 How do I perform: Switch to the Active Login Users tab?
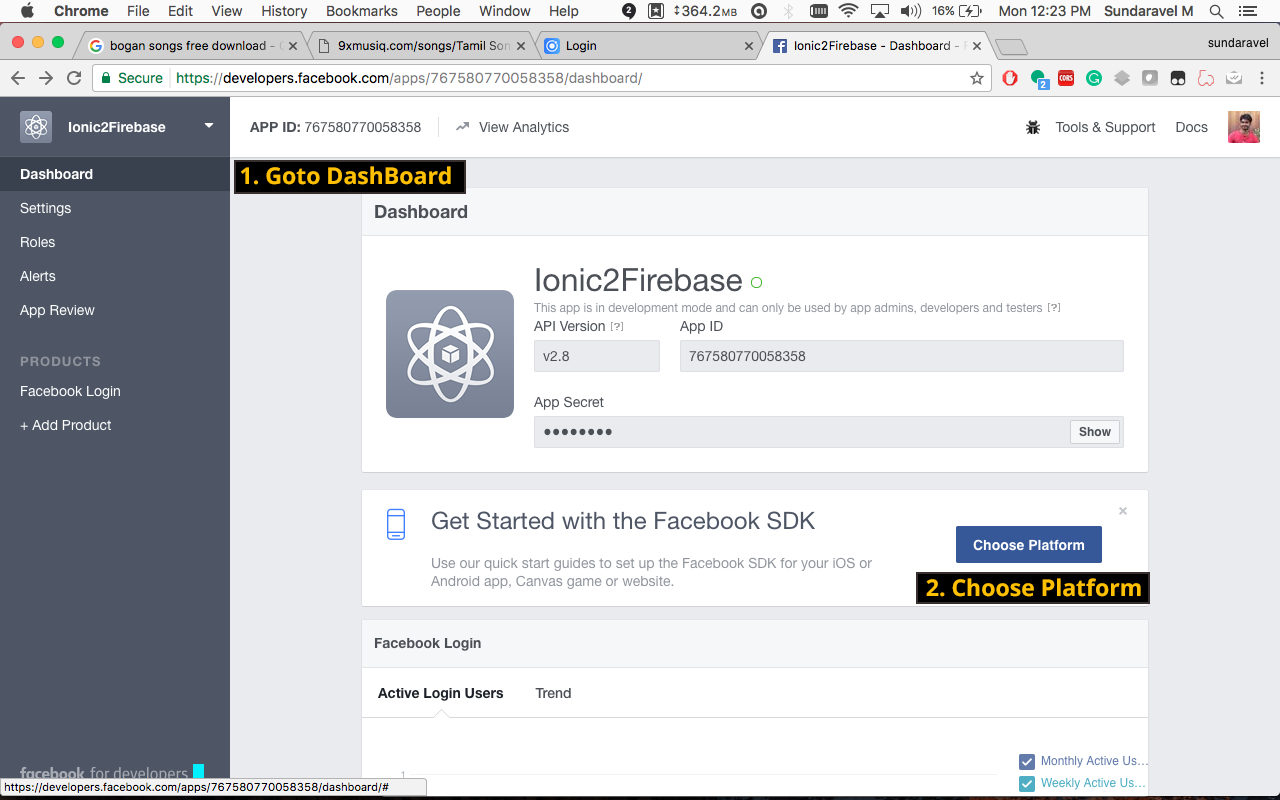[x=440, y=693]
